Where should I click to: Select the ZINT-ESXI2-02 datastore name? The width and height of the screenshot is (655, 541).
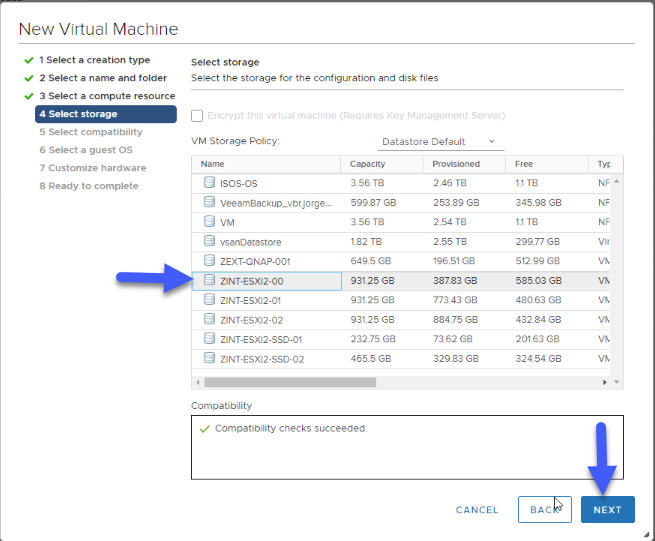click(x=251, y=320)
